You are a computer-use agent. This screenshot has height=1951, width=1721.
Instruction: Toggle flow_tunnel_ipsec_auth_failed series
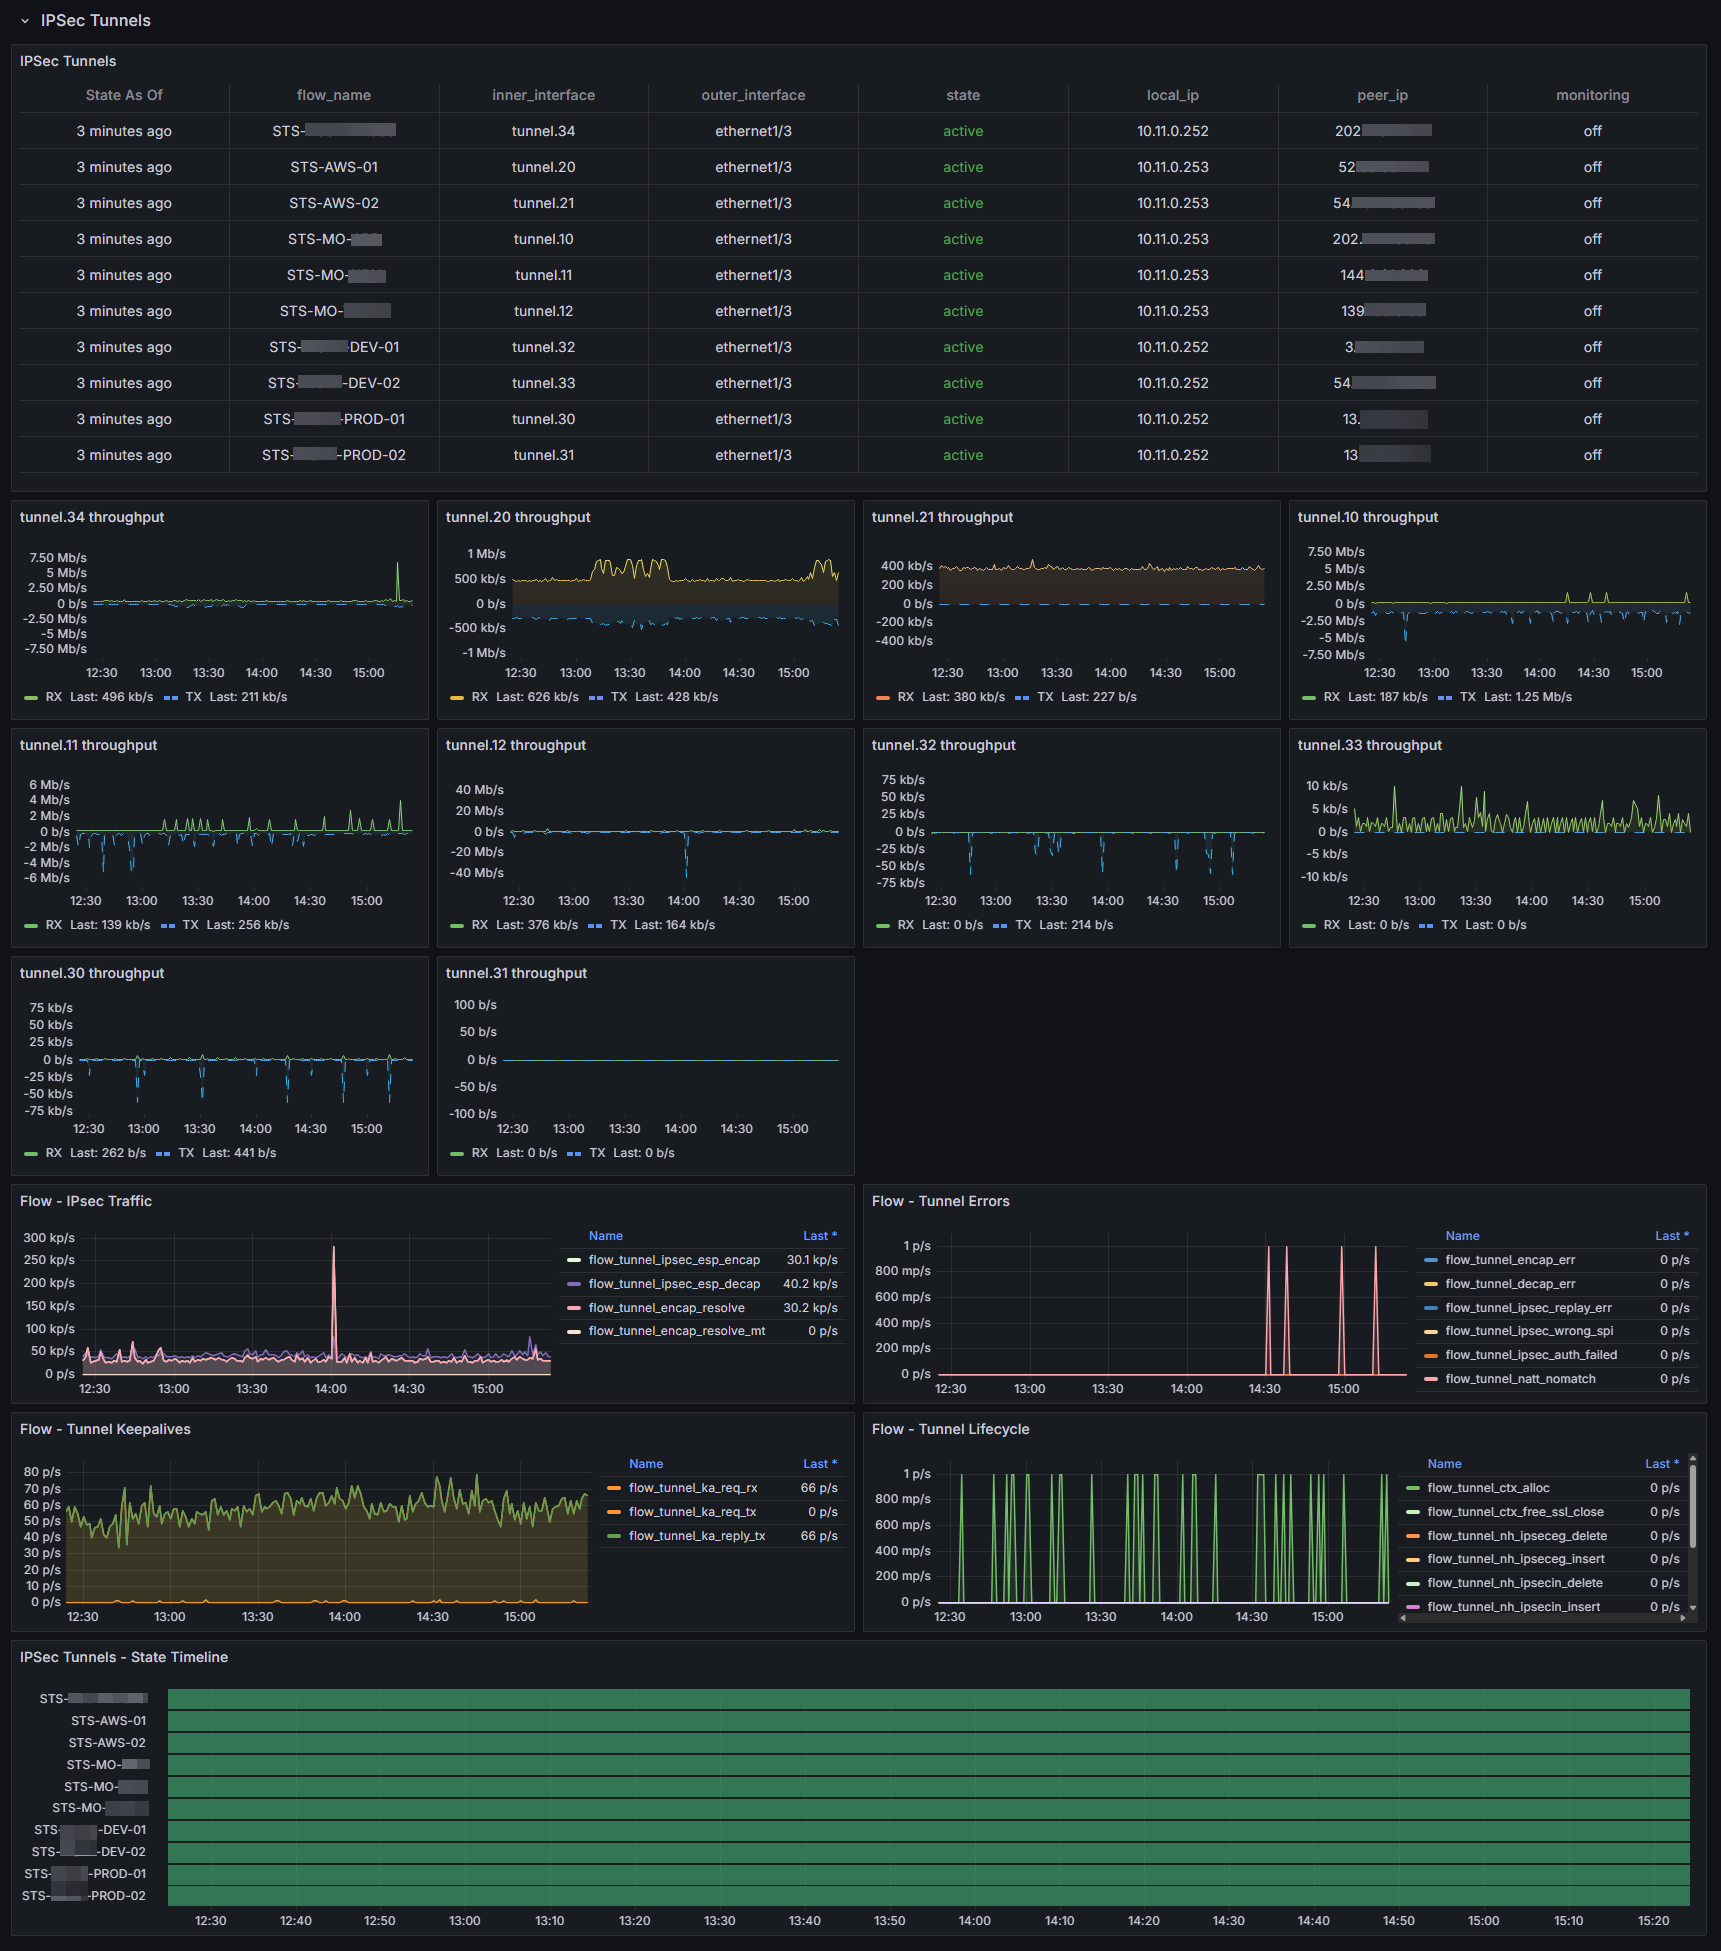pos(1531,1355)
